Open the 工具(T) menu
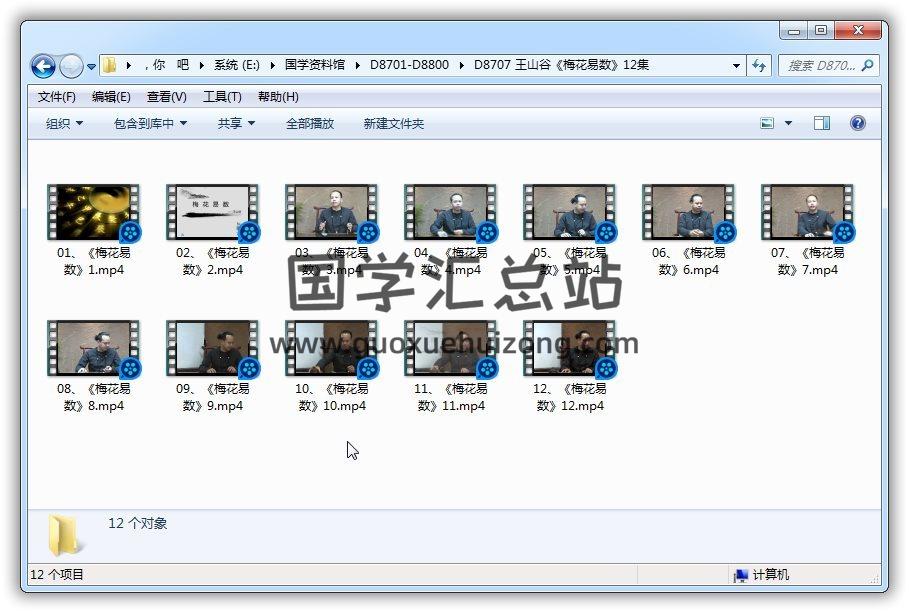Screen dimensions: 909x613 222,97
